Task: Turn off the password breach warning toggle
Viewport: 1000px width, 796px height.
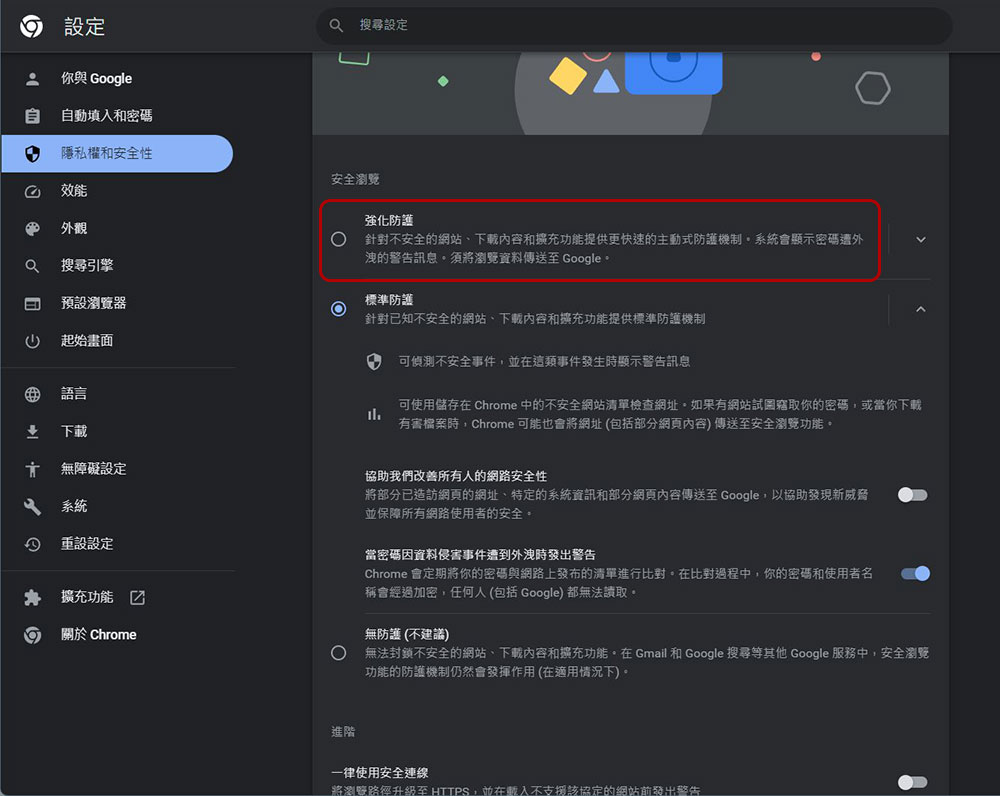Action: [914, 573]
